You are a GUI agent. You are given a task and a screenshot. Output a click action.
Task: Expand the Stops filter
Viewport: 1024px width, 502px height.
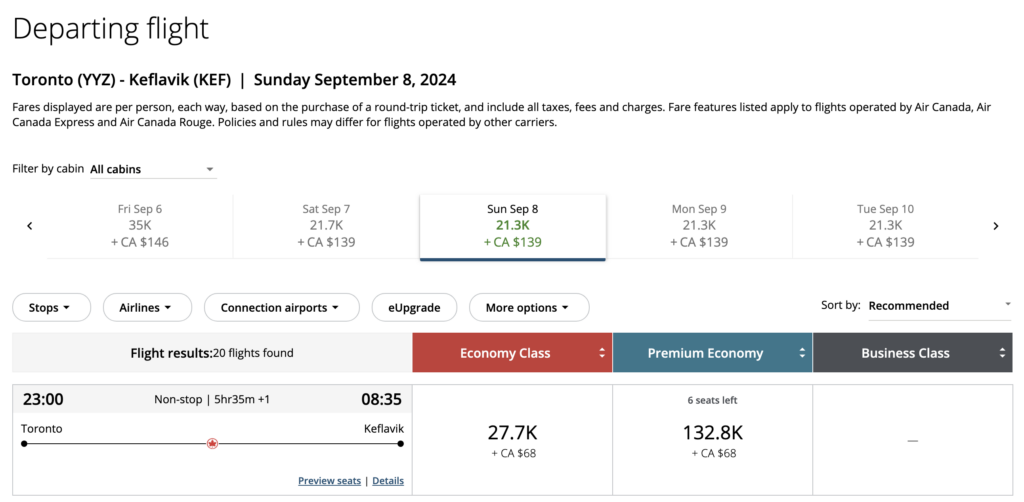(x=51, y=308)
